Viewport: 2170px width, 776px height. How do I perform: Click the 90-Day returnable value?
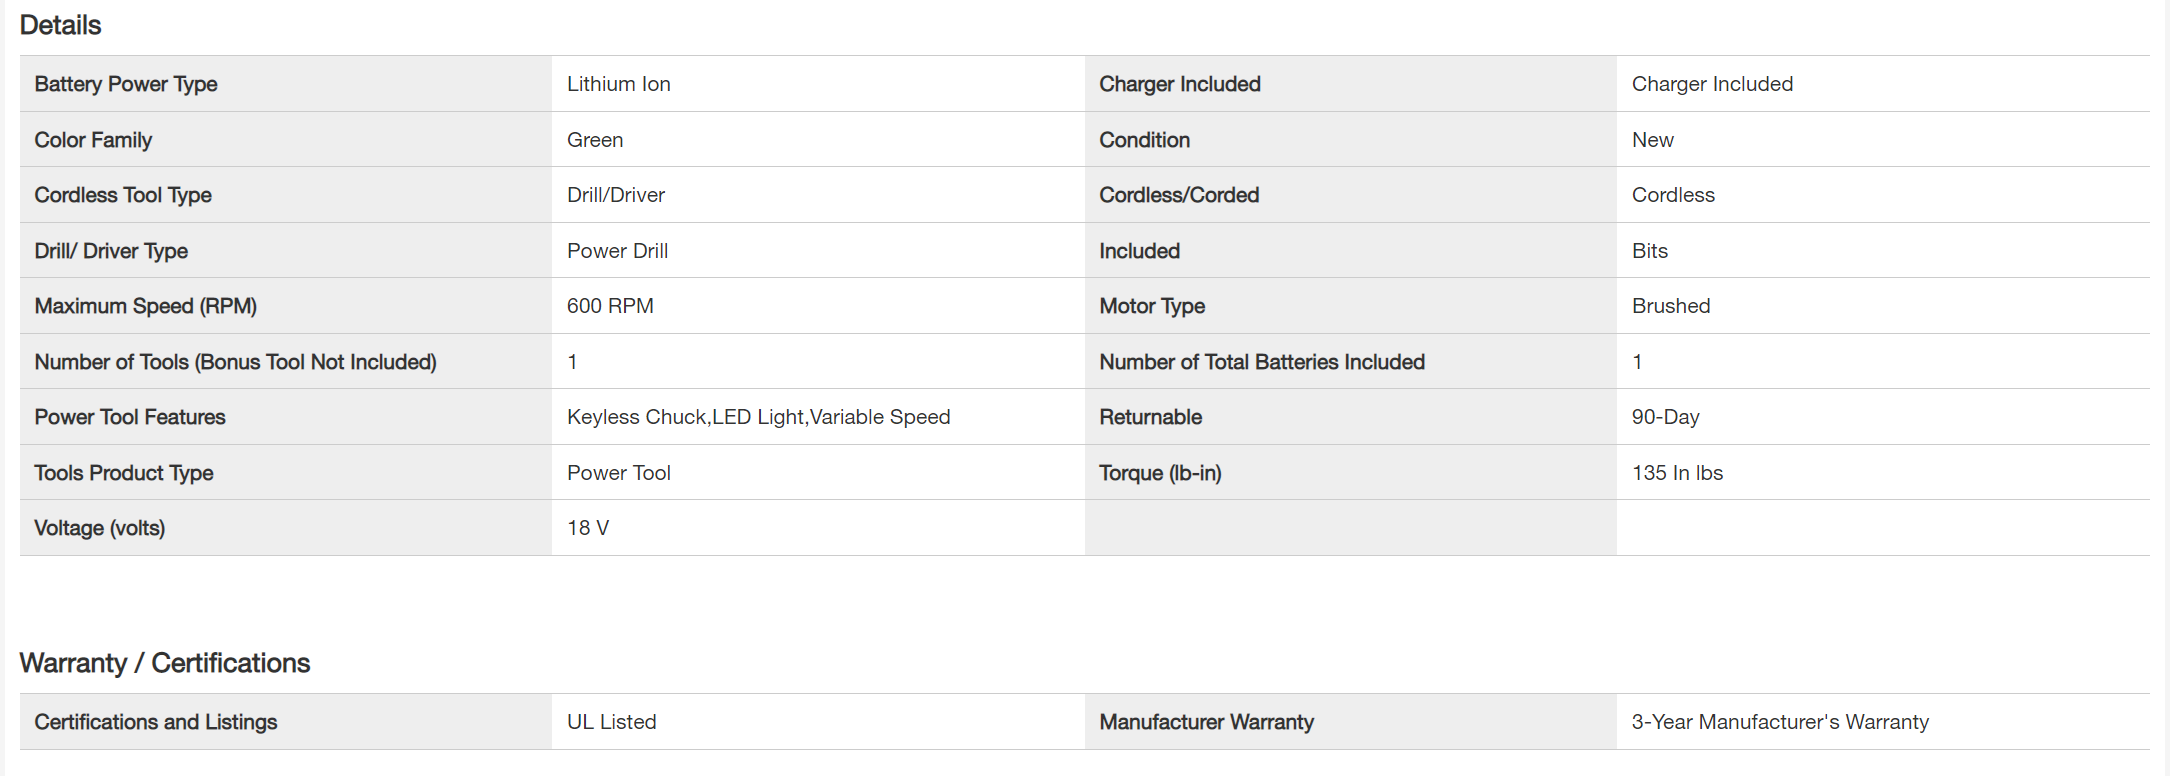click(1665, 417)
